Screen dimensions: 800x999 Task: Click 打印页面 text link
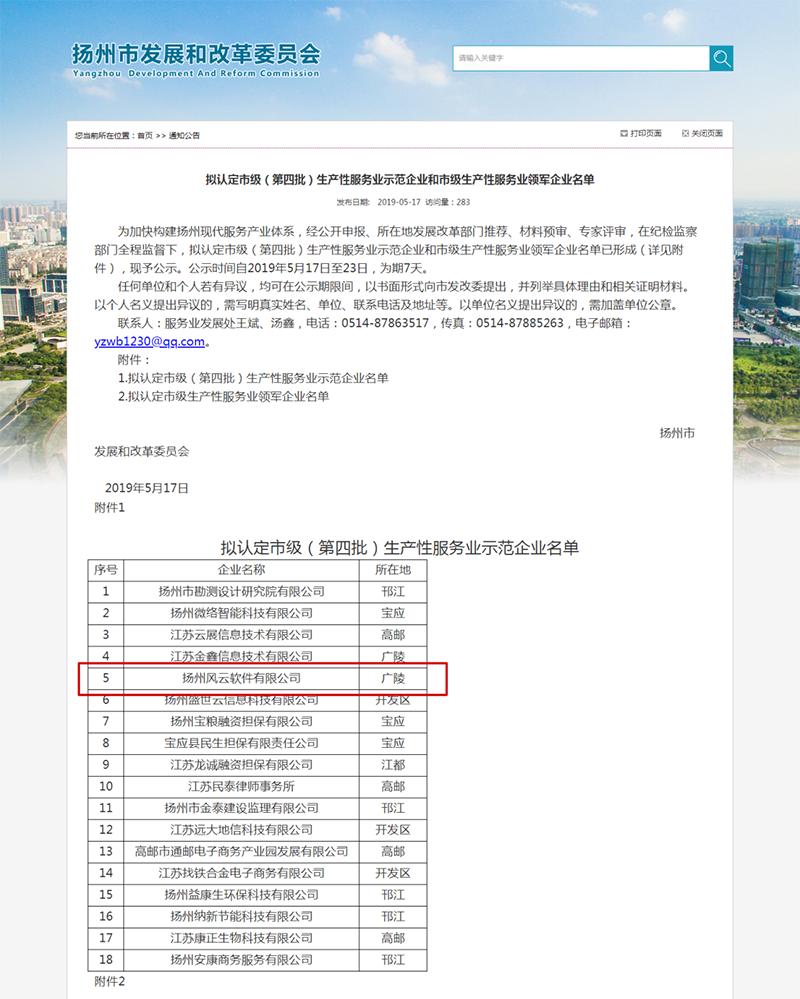click(646, 133)
